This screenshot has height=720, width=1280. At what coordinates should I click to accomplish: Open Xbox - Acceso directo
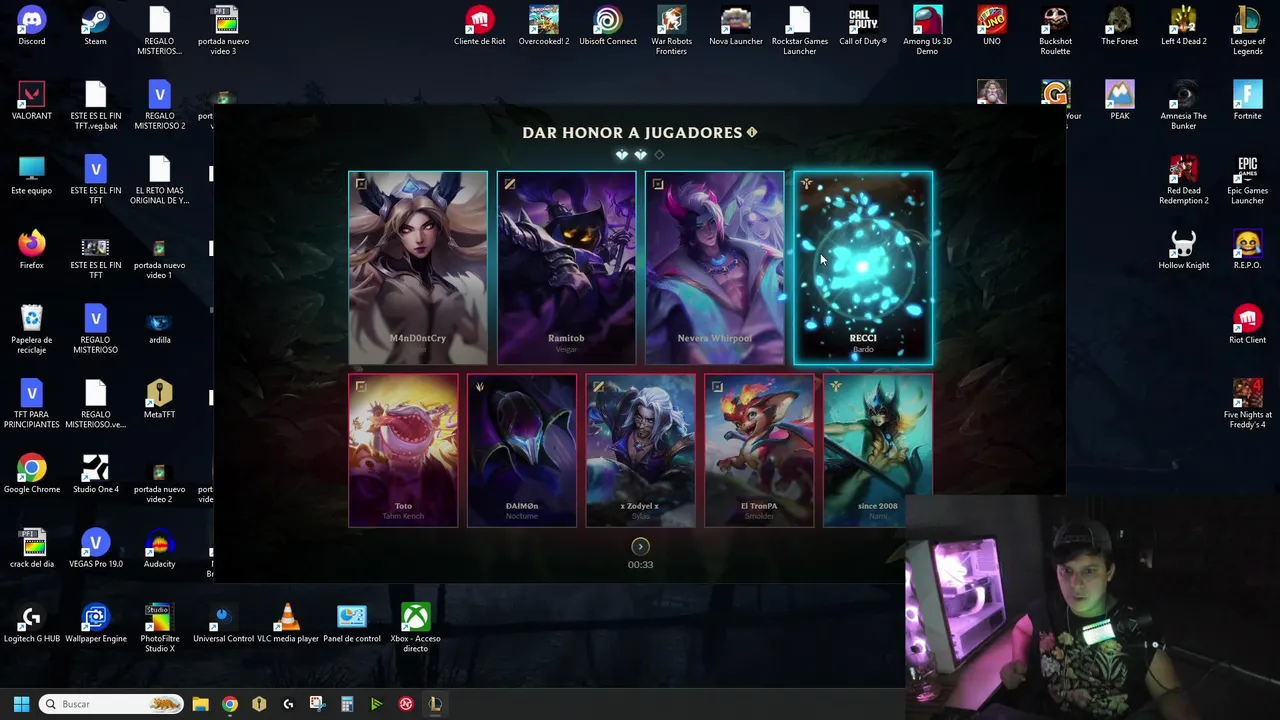tap(416, 628)
